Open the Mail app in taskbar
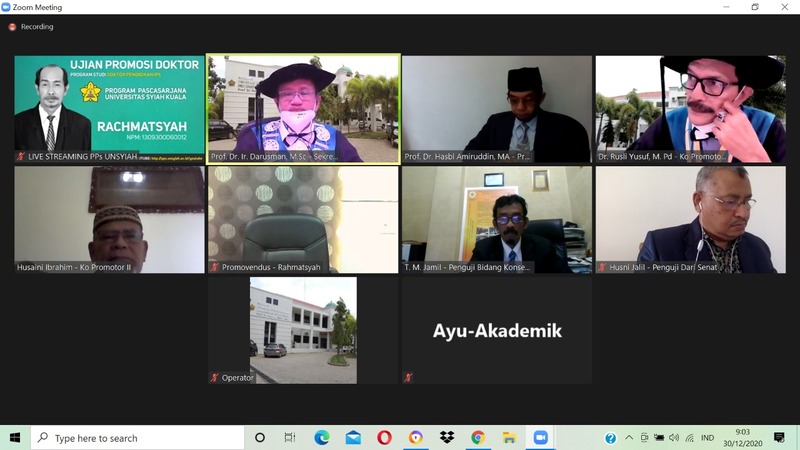The width and height of the screenshot is (800, 450). 353,438
